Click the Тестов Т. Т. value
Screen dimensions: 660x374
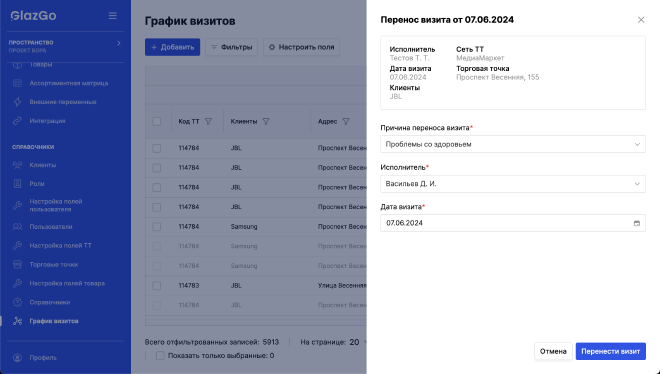409,58
